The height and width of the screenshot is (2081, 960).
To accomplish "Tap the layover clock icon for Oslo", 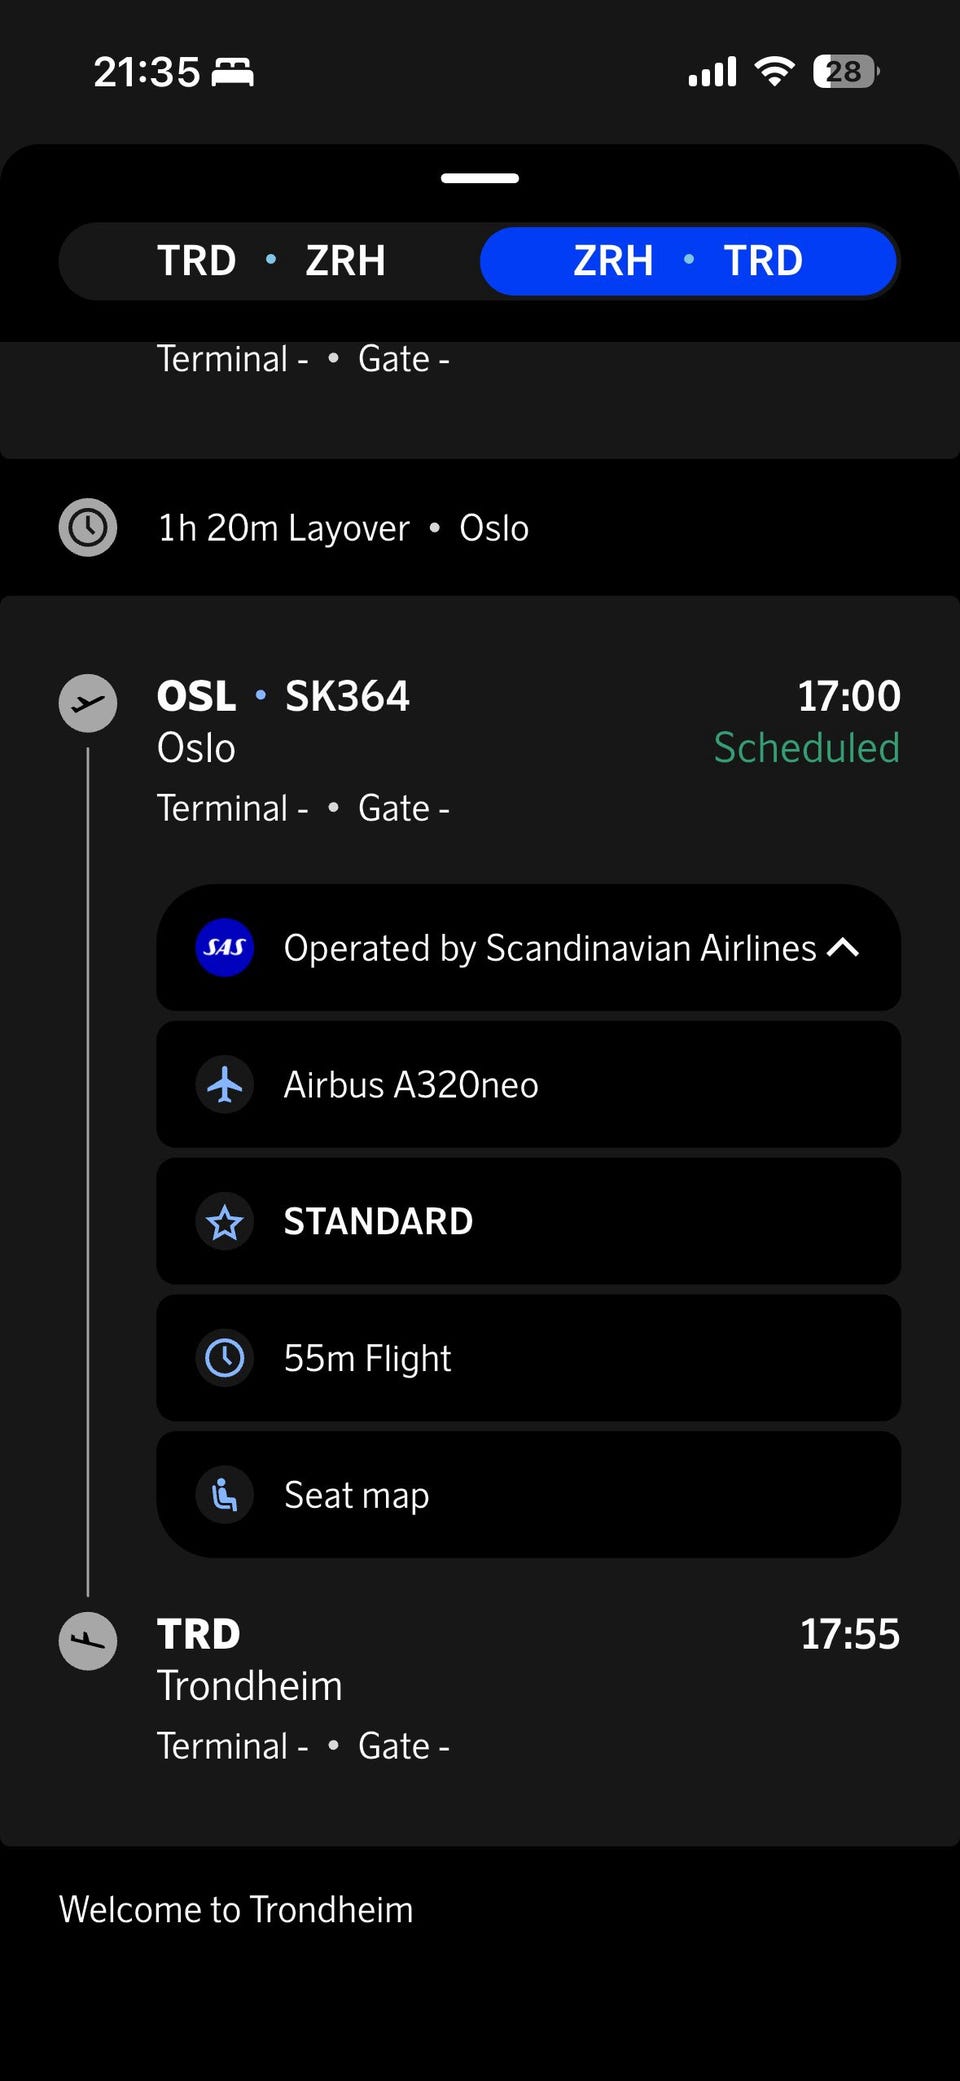I will [88, 527].
